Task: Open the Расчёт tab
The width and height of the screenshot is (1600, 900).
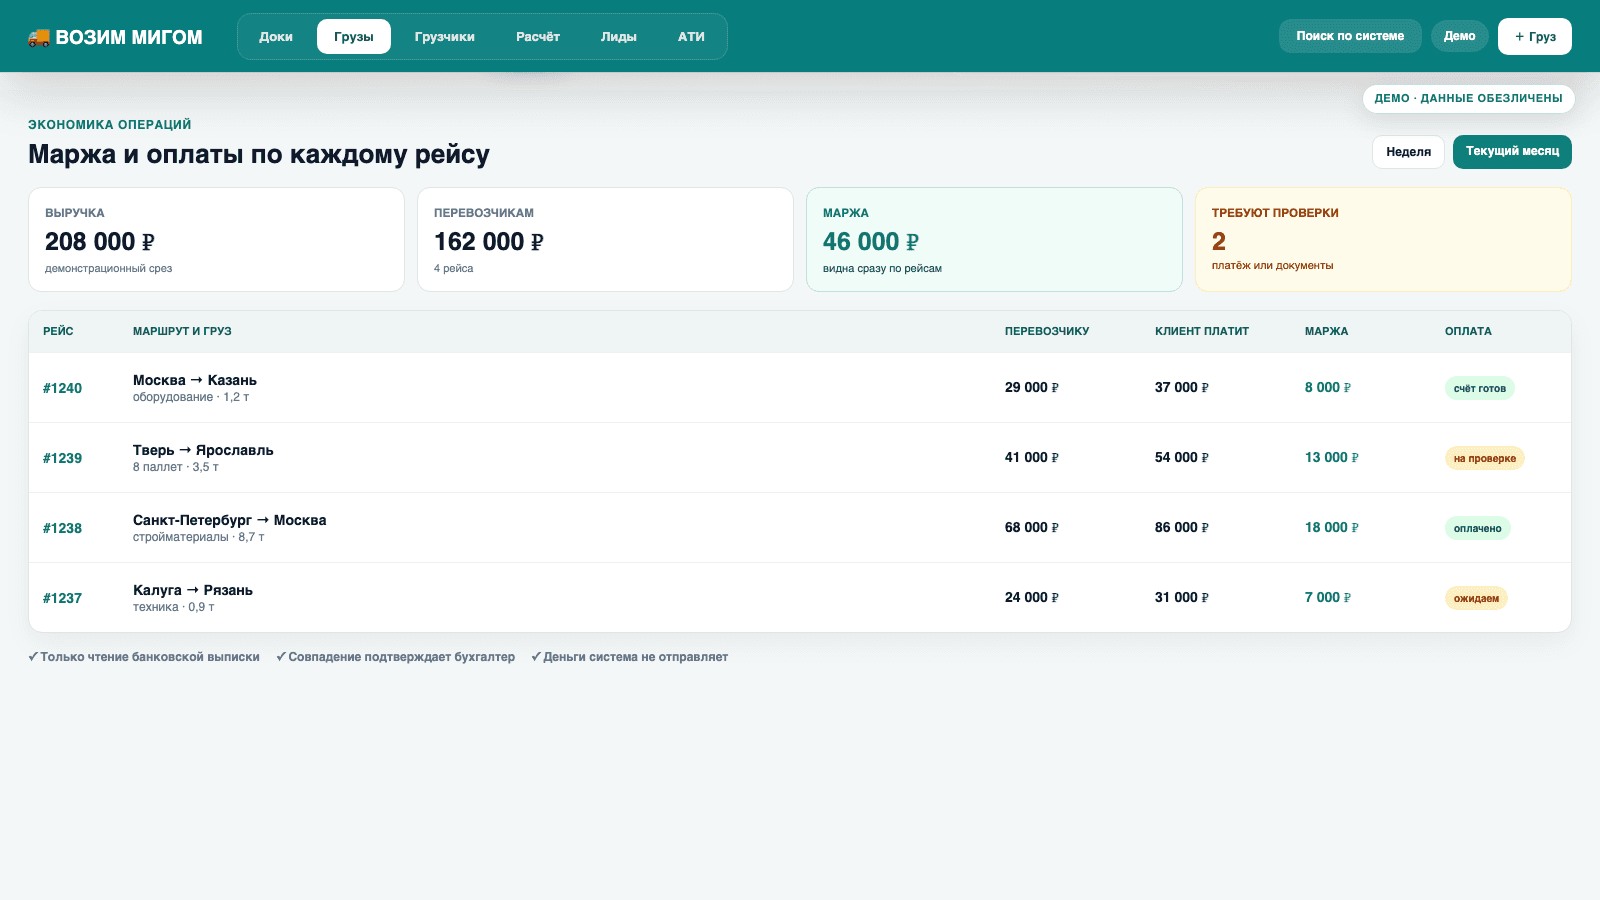Action: coord(538,37)
